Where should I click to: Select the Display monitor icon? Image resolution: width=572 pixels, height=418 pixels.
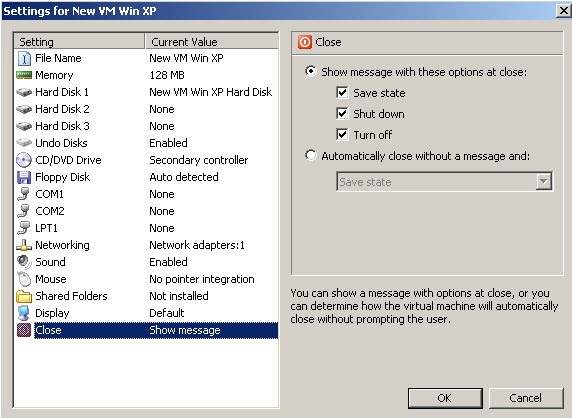24,313
